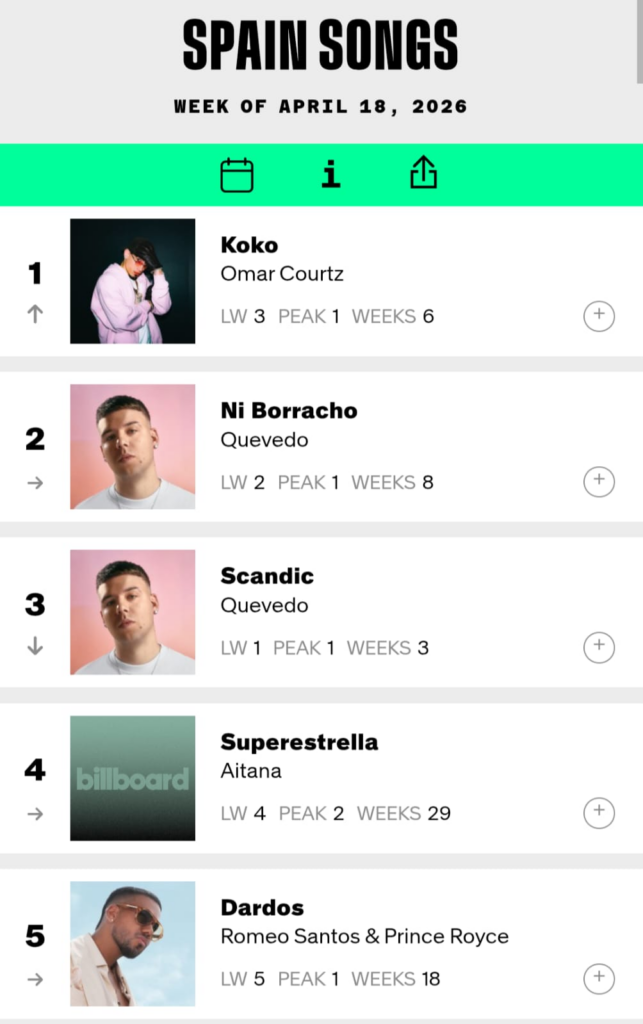643x1024 pixels.
Task: Expand Ni Borracho entry via plus icon
Action: coord(599,481)
